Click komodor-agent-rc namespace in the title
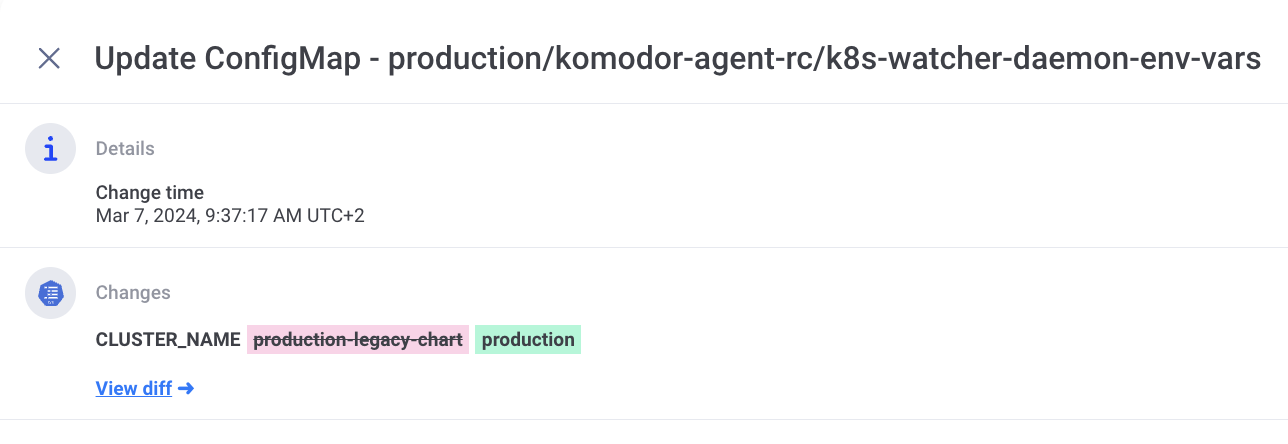Viewport: 1288px width, 444px height. pyautogui.click(x=702, y=58)
